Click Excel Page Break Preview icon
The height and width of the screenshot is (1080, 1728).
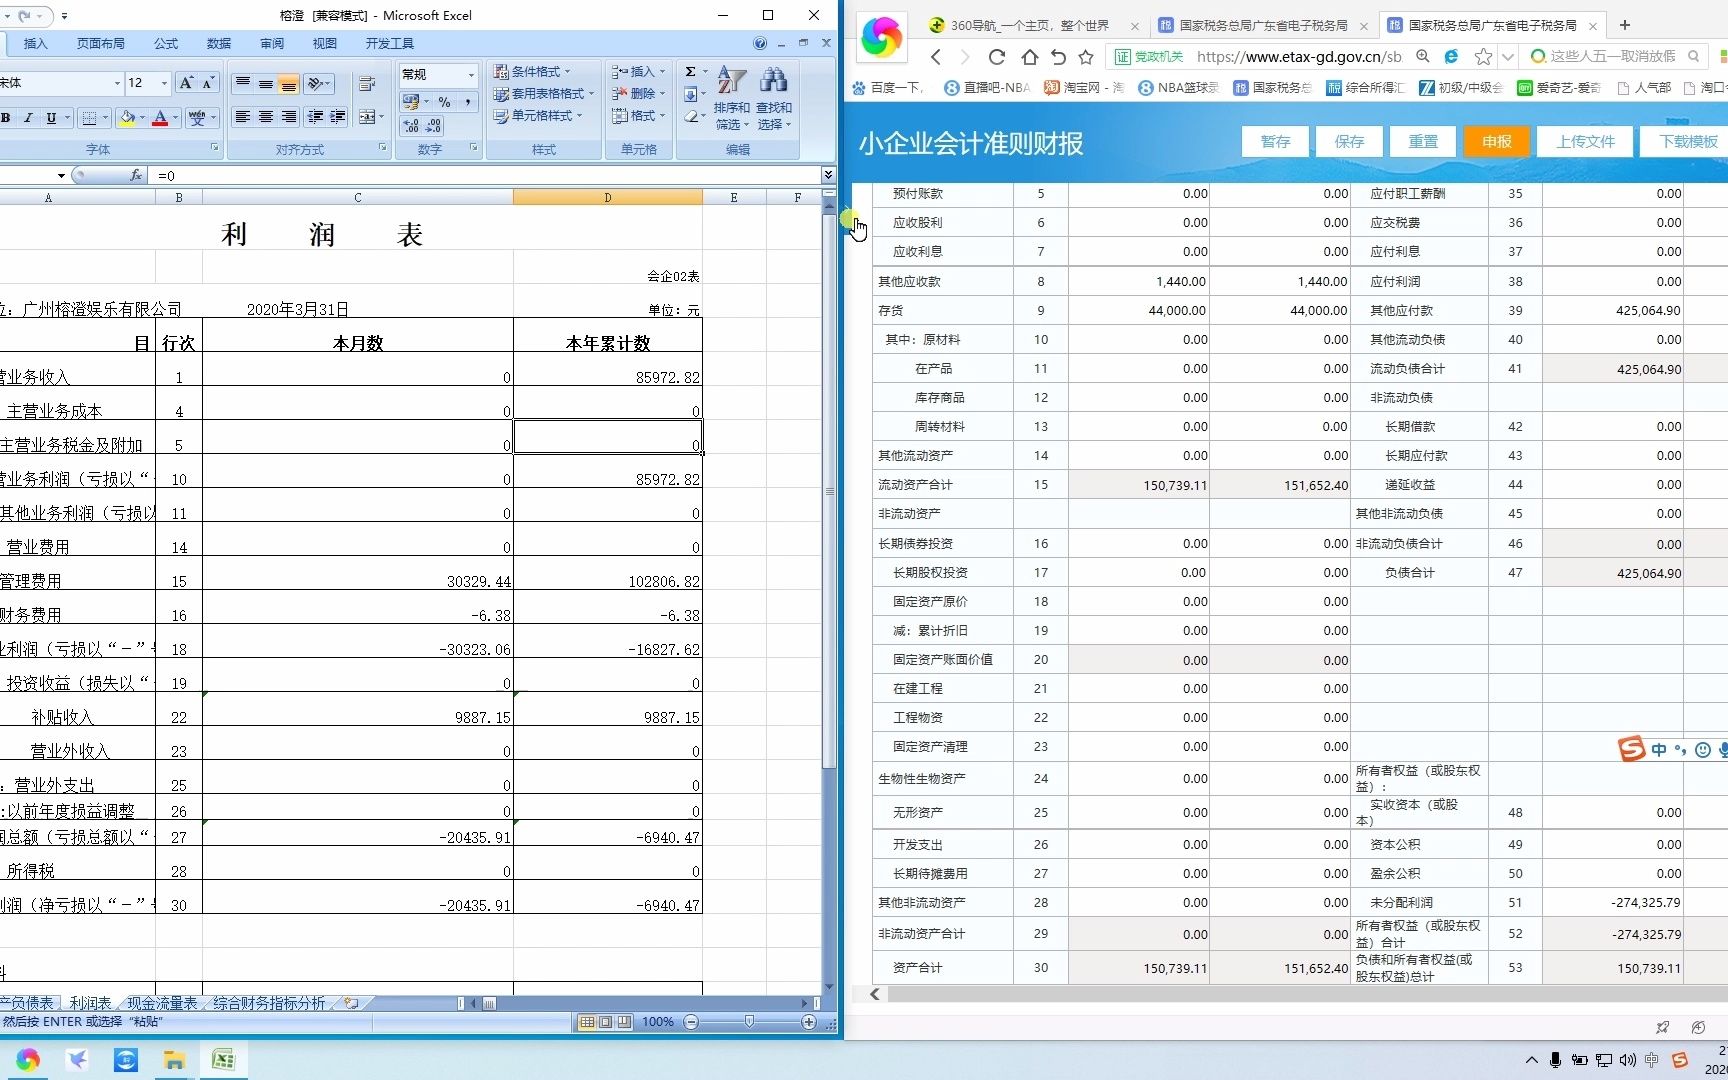624,1022
